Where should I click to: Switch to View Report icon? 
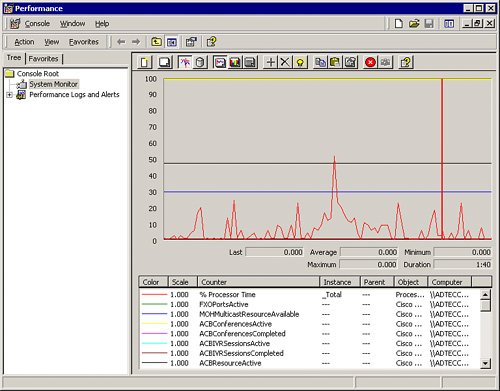point(250,62)
